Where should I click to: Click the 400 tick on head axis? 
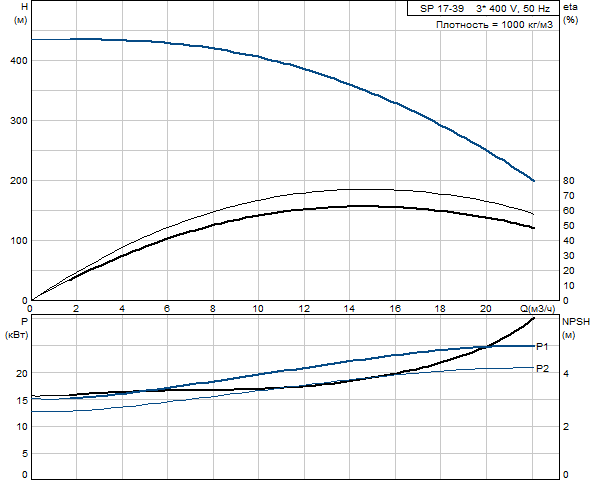pos(19,60)
